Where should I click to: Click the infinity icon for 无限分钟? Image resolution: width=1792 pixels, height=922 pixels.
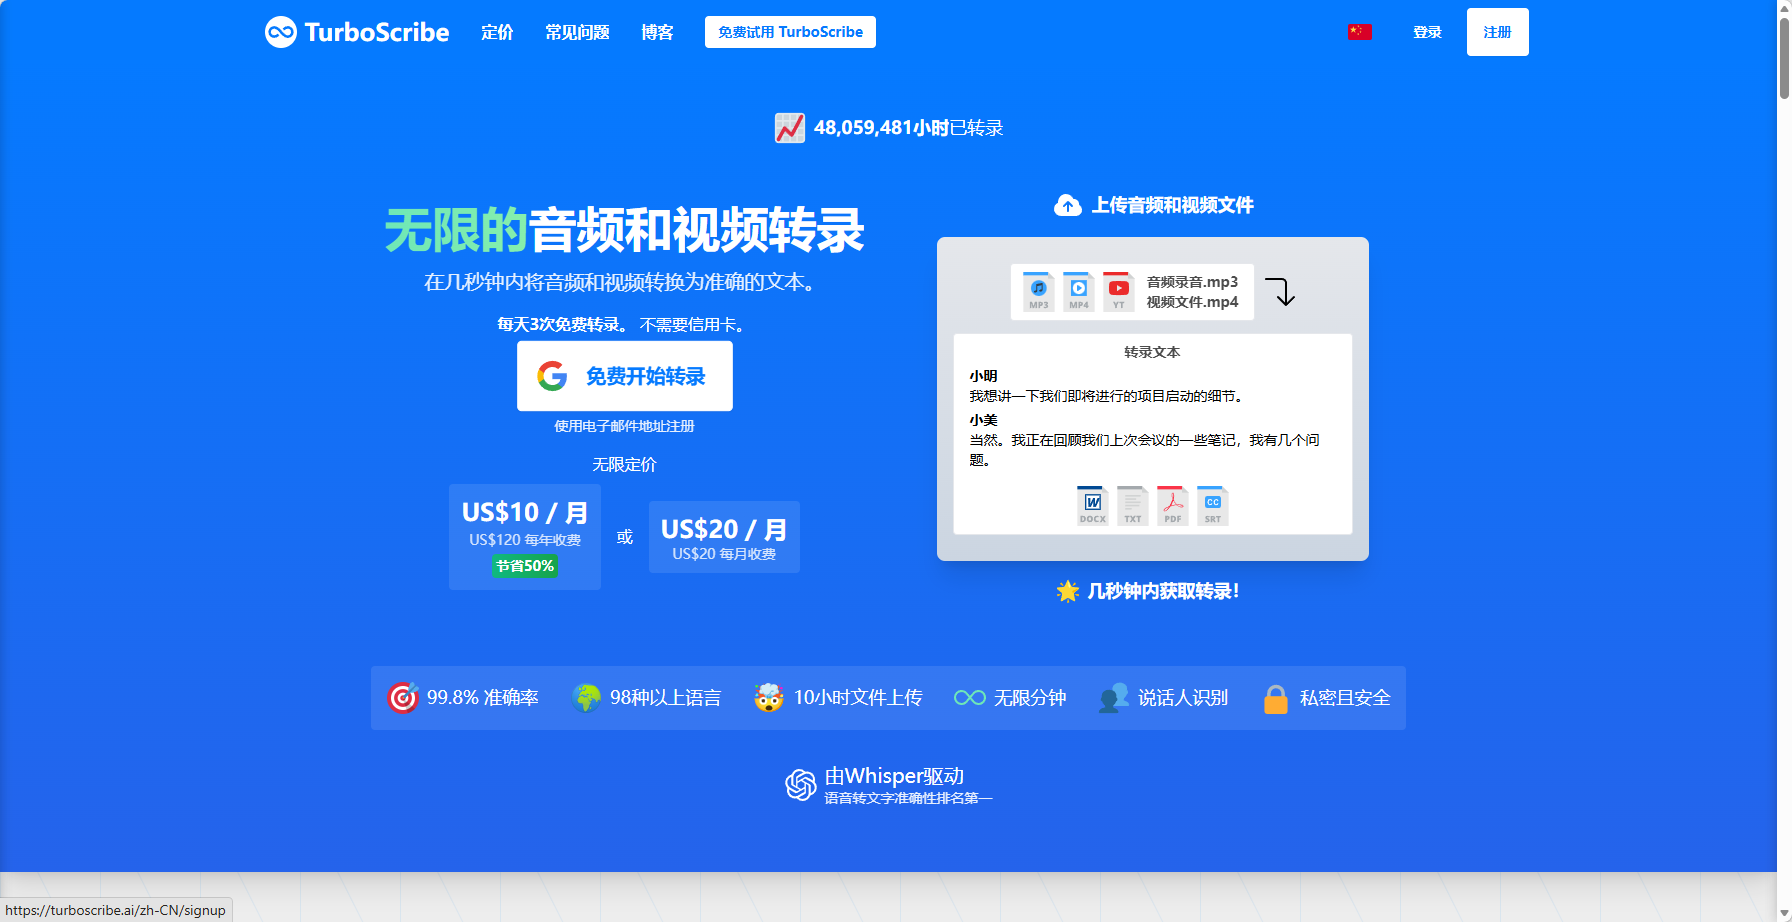969,698
